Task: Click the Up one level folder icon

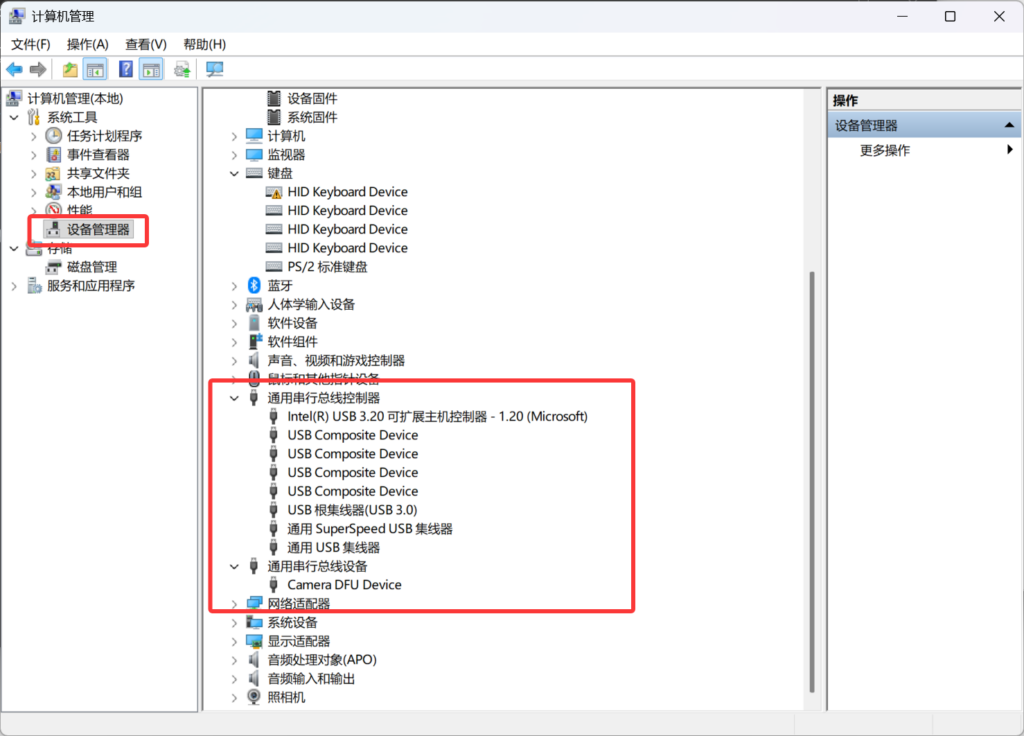Action: tap(70, 69)
